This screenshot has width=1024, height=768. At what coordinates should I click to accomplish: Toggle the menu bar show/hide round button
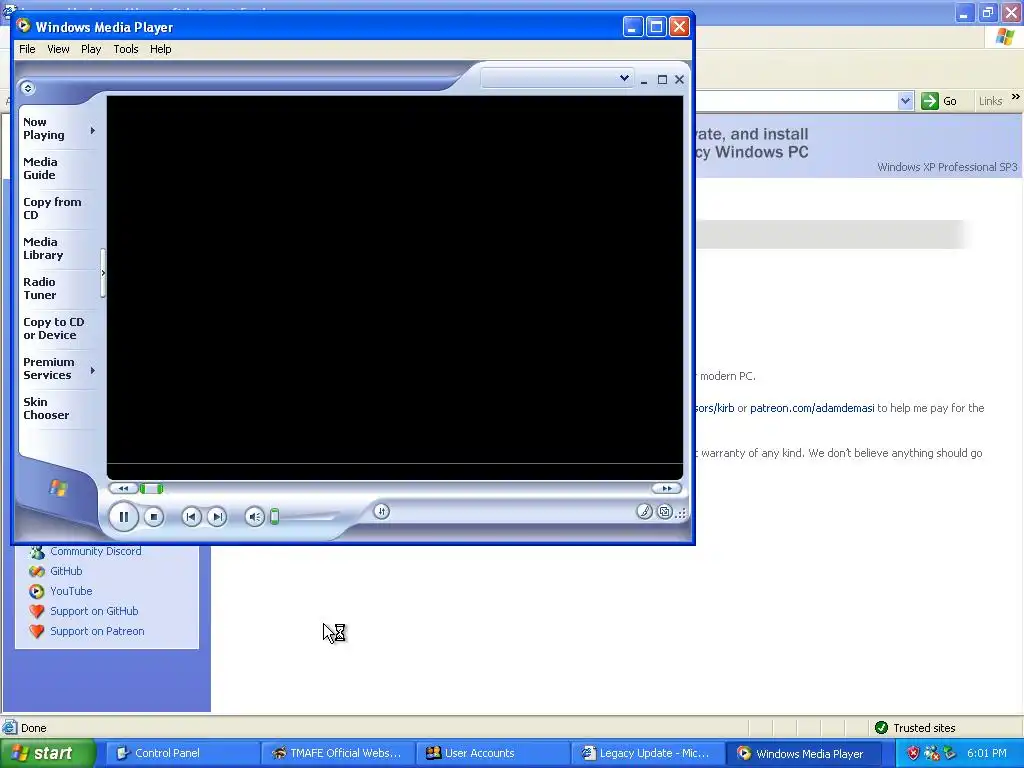(27, 88)
